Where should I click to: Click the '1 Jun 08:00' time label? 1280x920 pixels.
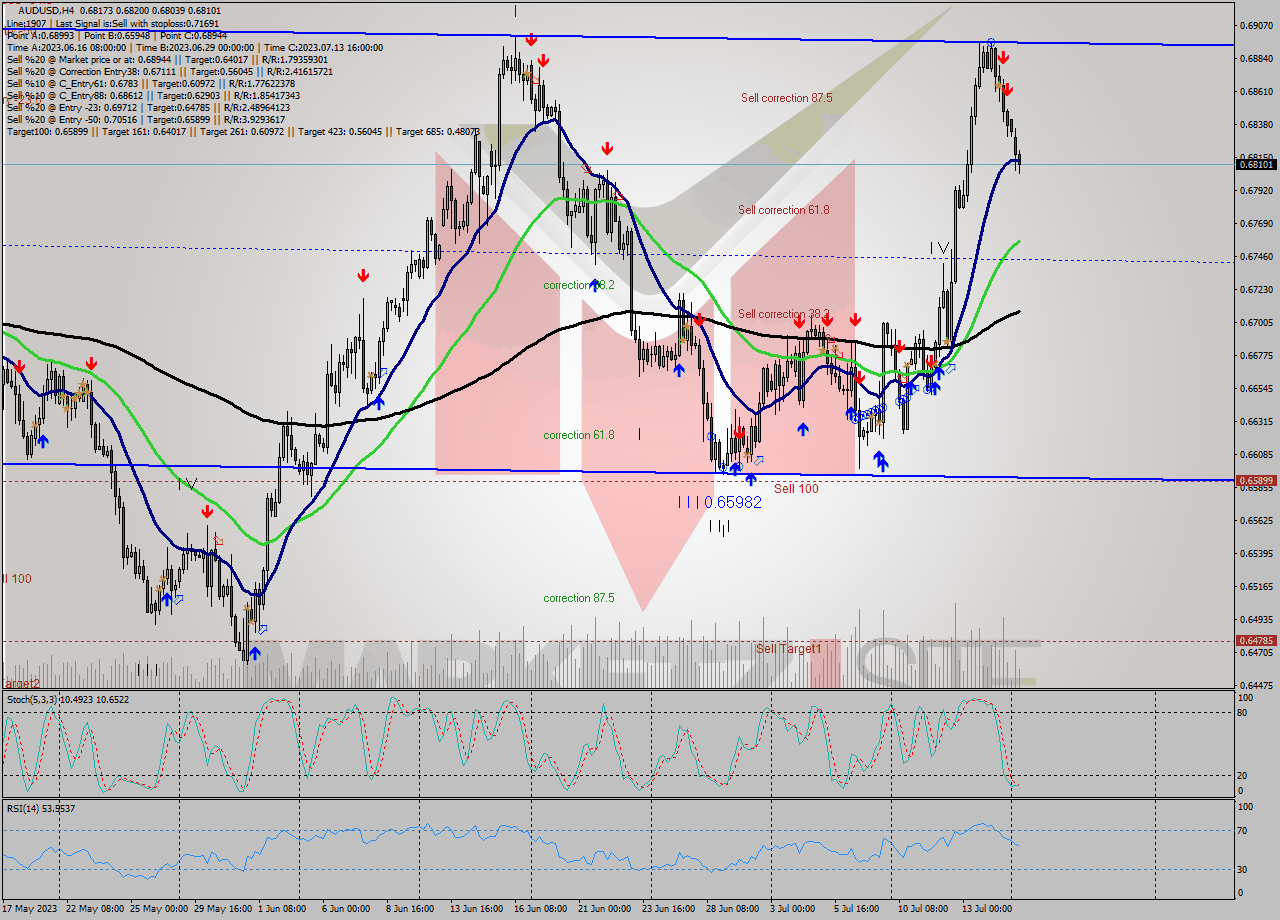click(281, 908)
